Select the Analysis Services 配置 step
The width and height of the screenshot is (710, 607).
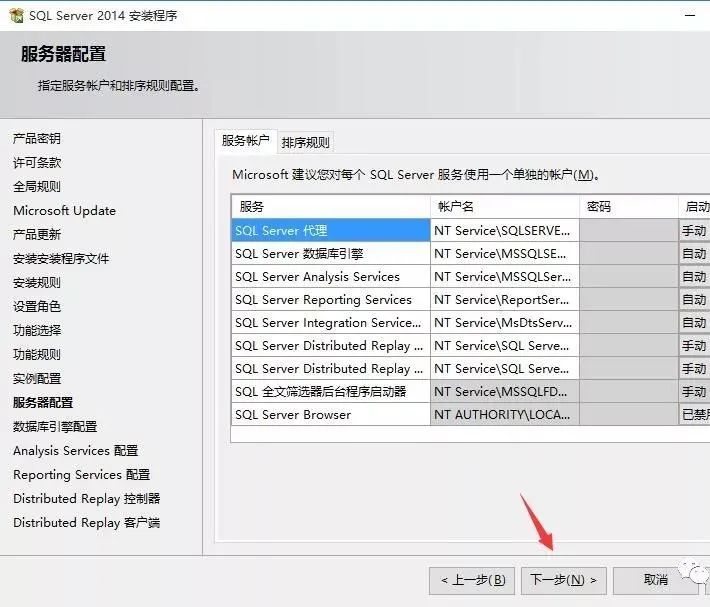tap(76, 450)
